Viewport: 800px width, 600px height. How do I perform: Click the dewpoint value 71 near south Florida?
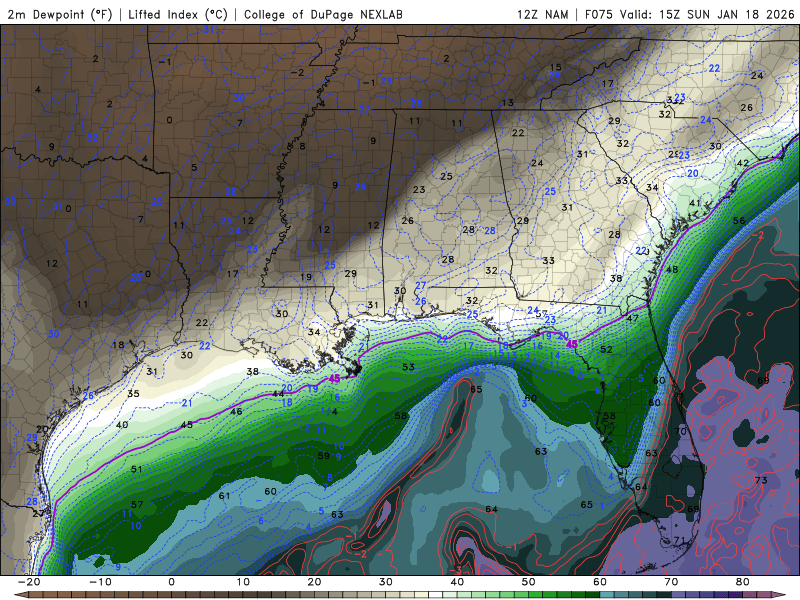pyautogui.click(x=680, y=540)
